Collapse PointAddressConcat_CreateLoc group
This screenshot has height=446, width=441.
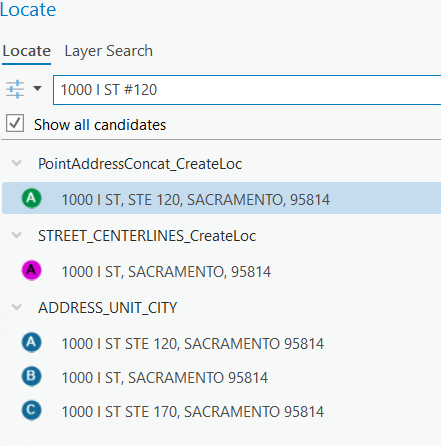click(16, 163)
